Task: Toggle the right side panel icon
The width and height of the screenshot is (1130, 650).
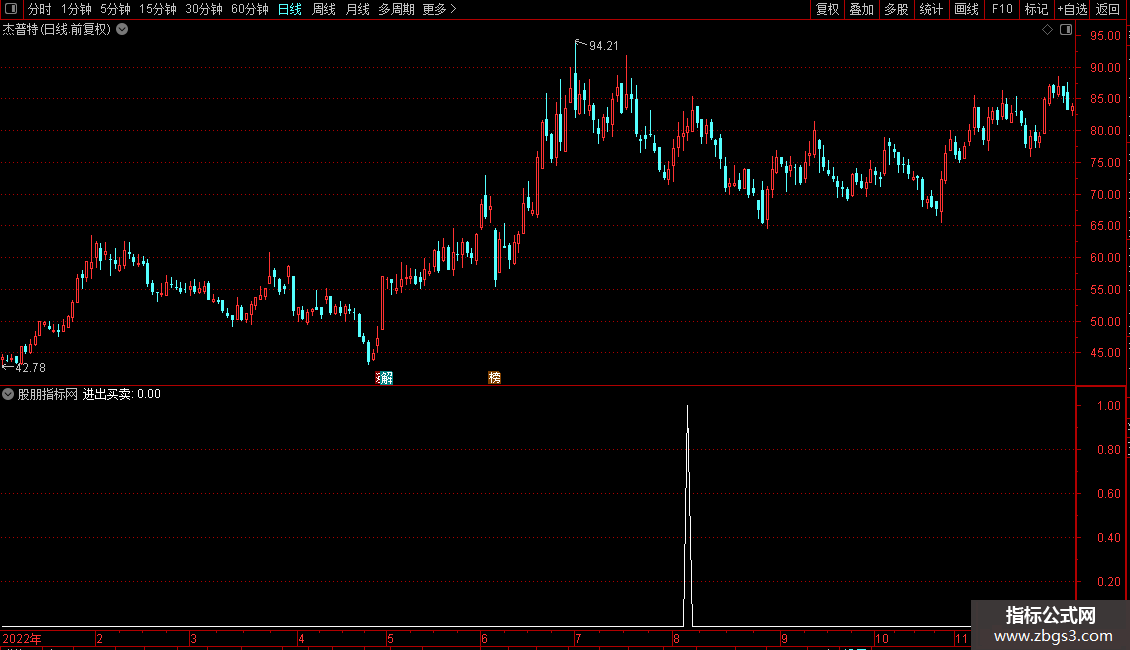Action: point(1066,30)
